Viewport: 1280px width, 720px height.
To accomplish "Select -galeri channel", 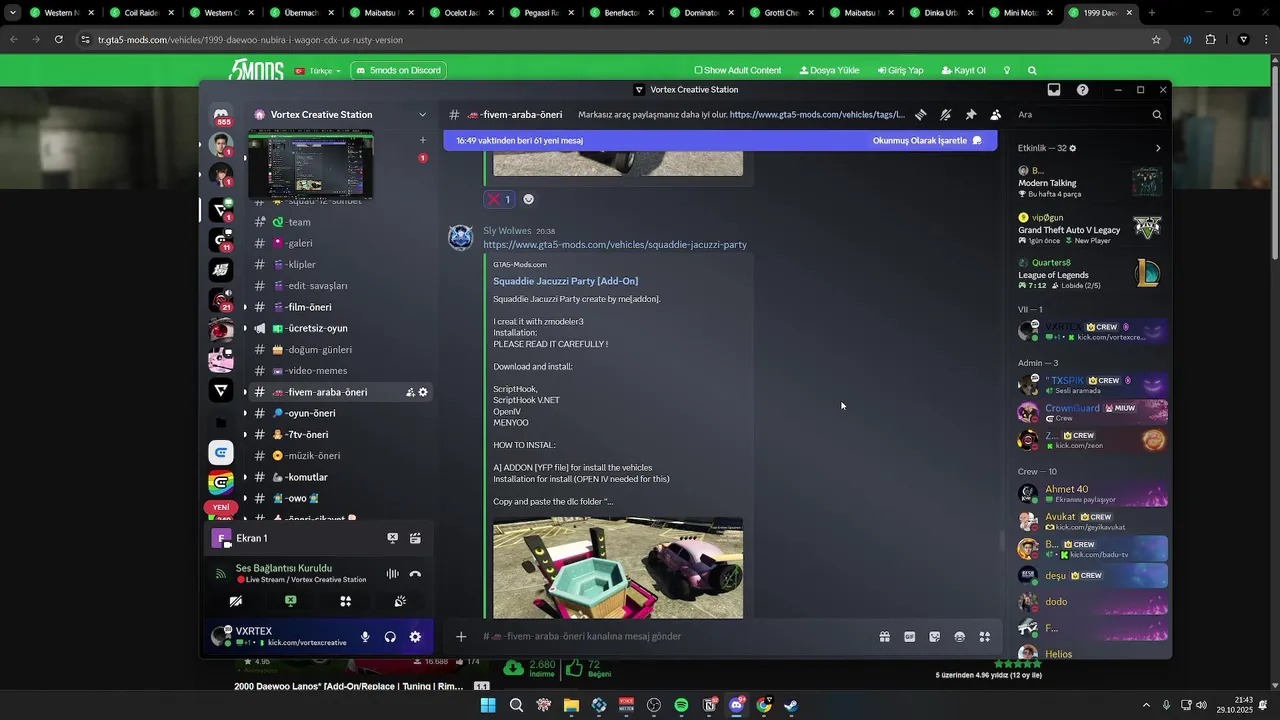I will [340, 243].
